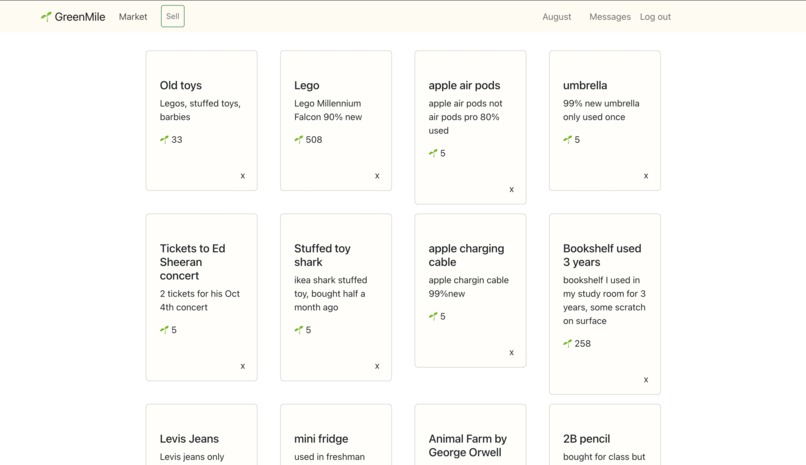806x465 pixels.
Task: Click the sprout icon next to 508
Action: click(x=299, y=139)
